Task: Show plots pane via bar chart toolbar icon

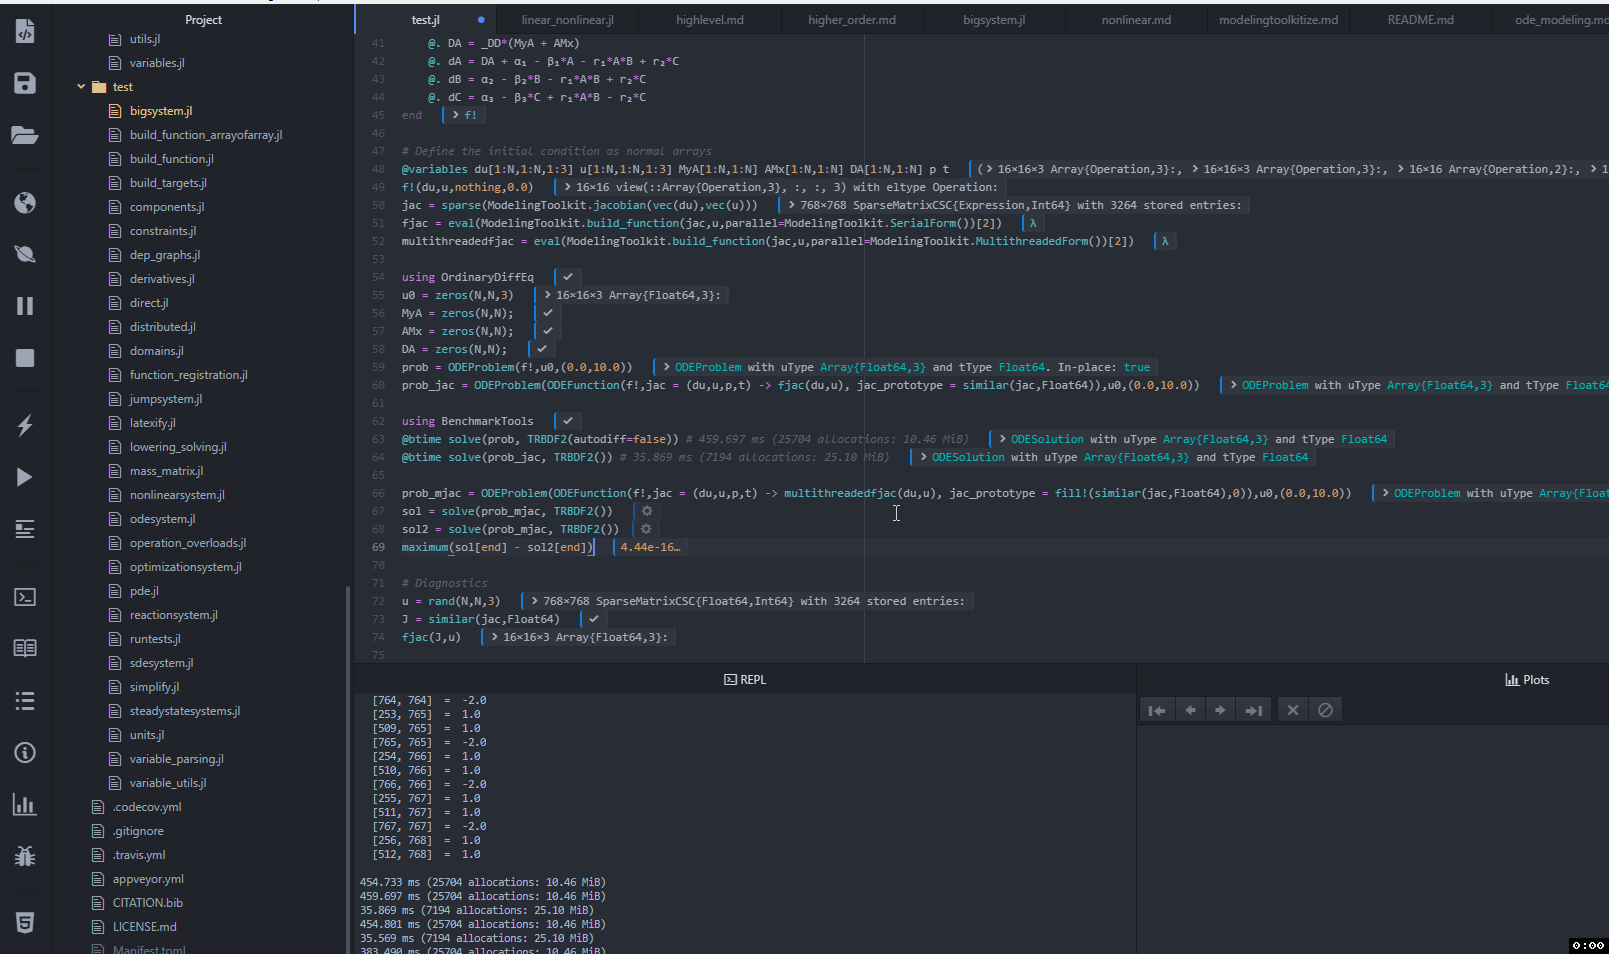Action: click(25, 804)
